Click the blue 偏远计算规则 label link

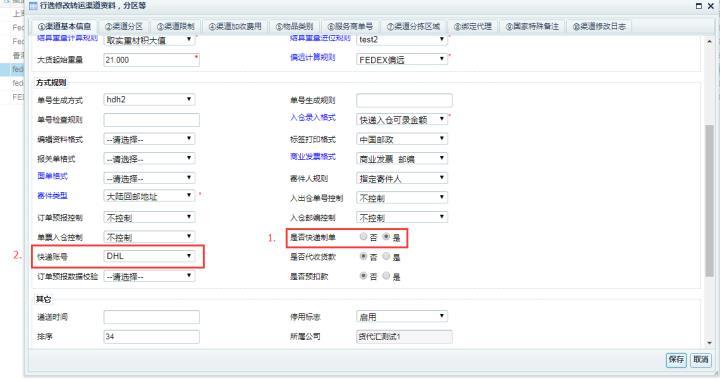pyautogui.click(x=313, y=57)
